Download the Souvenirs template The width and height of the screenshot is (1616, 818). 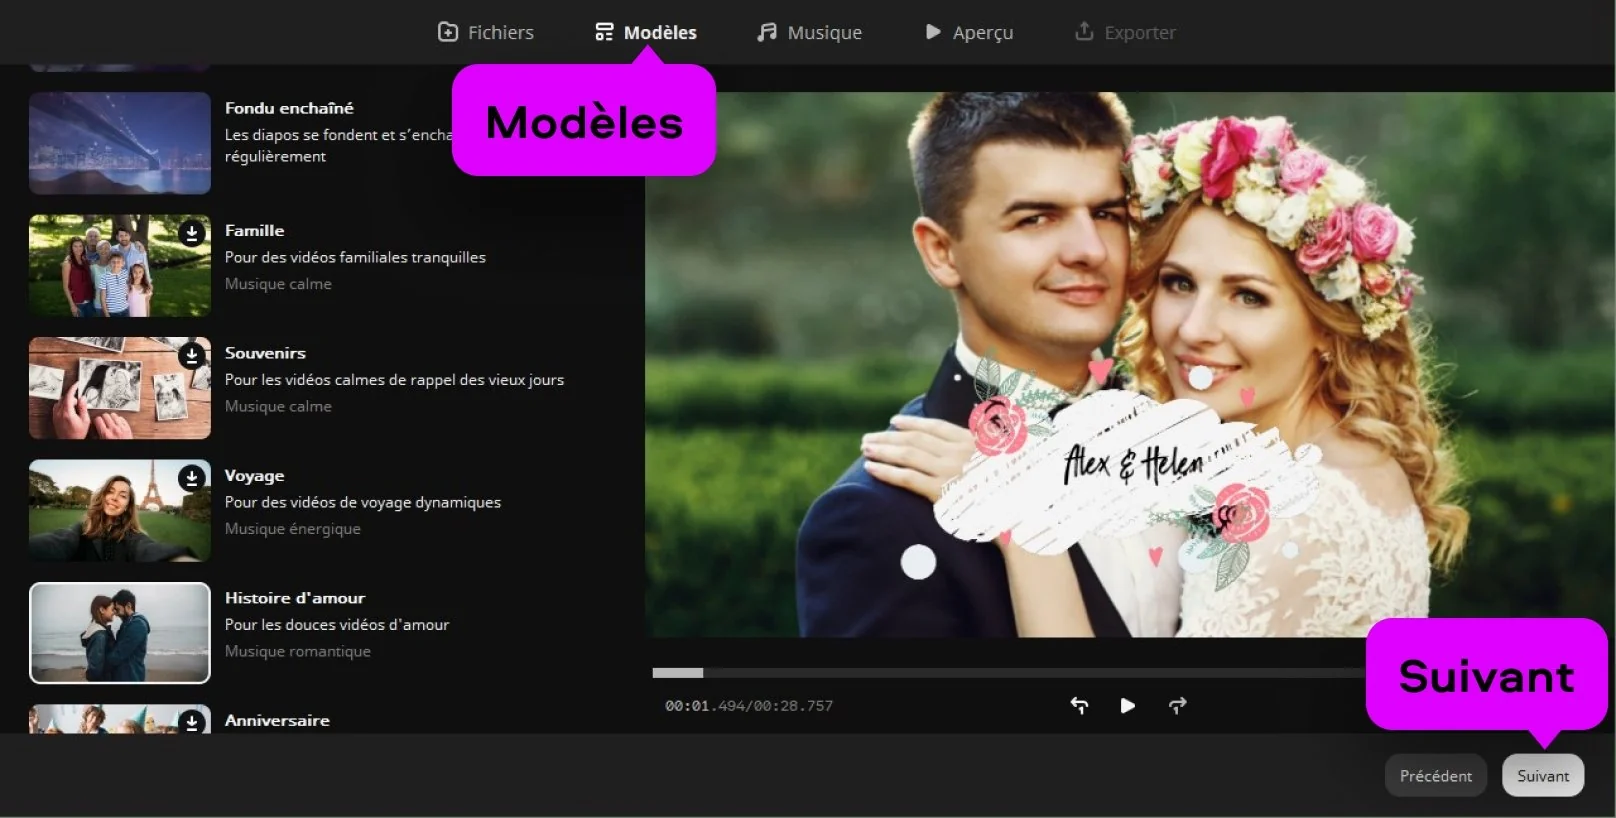click(192, 355)
